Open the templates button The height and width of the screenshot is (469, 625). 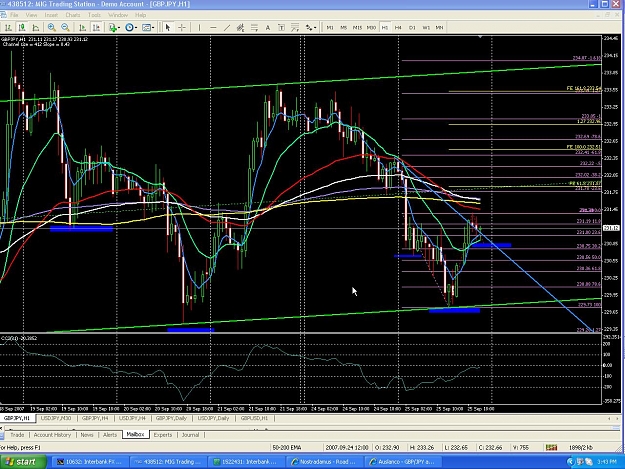pyautogui.click(x=146, y=27)
